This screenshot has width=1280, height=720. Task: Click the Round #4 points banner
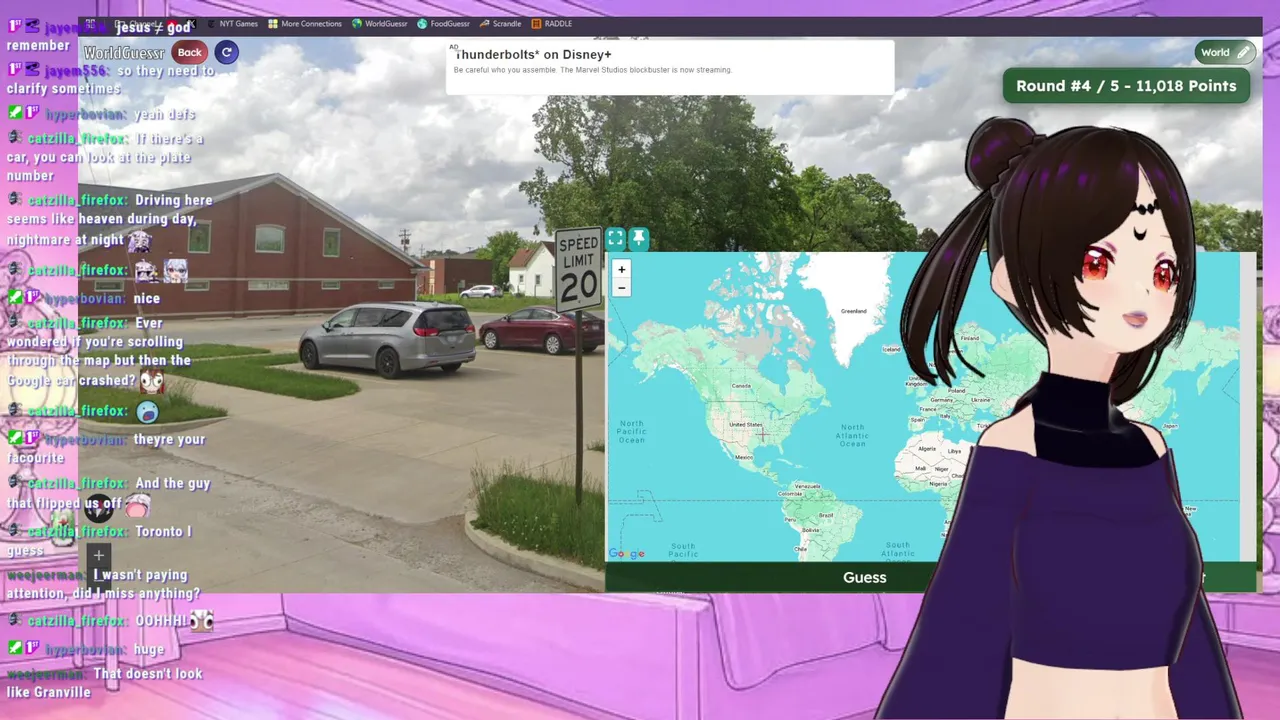[1126, 86]
